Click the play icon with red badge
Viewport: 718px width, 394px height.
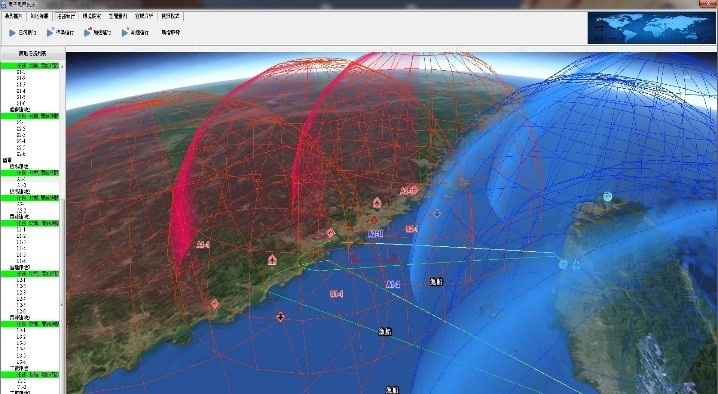[x=87, y=33]
